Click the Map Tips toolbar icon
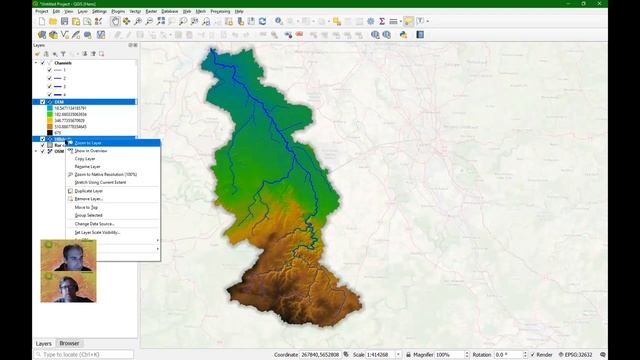The height and width of the screenshot is (360, 640). pos(408,21)
